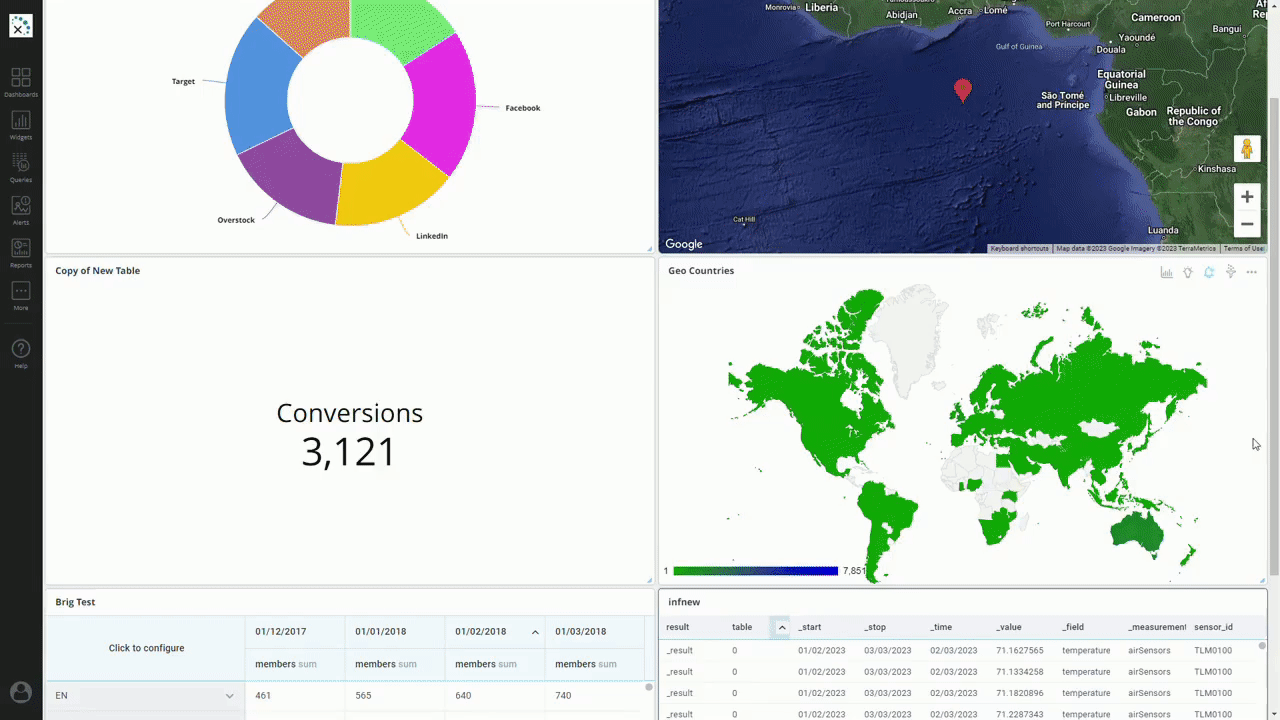Open the More menu in sidebar
The width and height of the screenshot is (1280, 720).
[x=21, y=295]
